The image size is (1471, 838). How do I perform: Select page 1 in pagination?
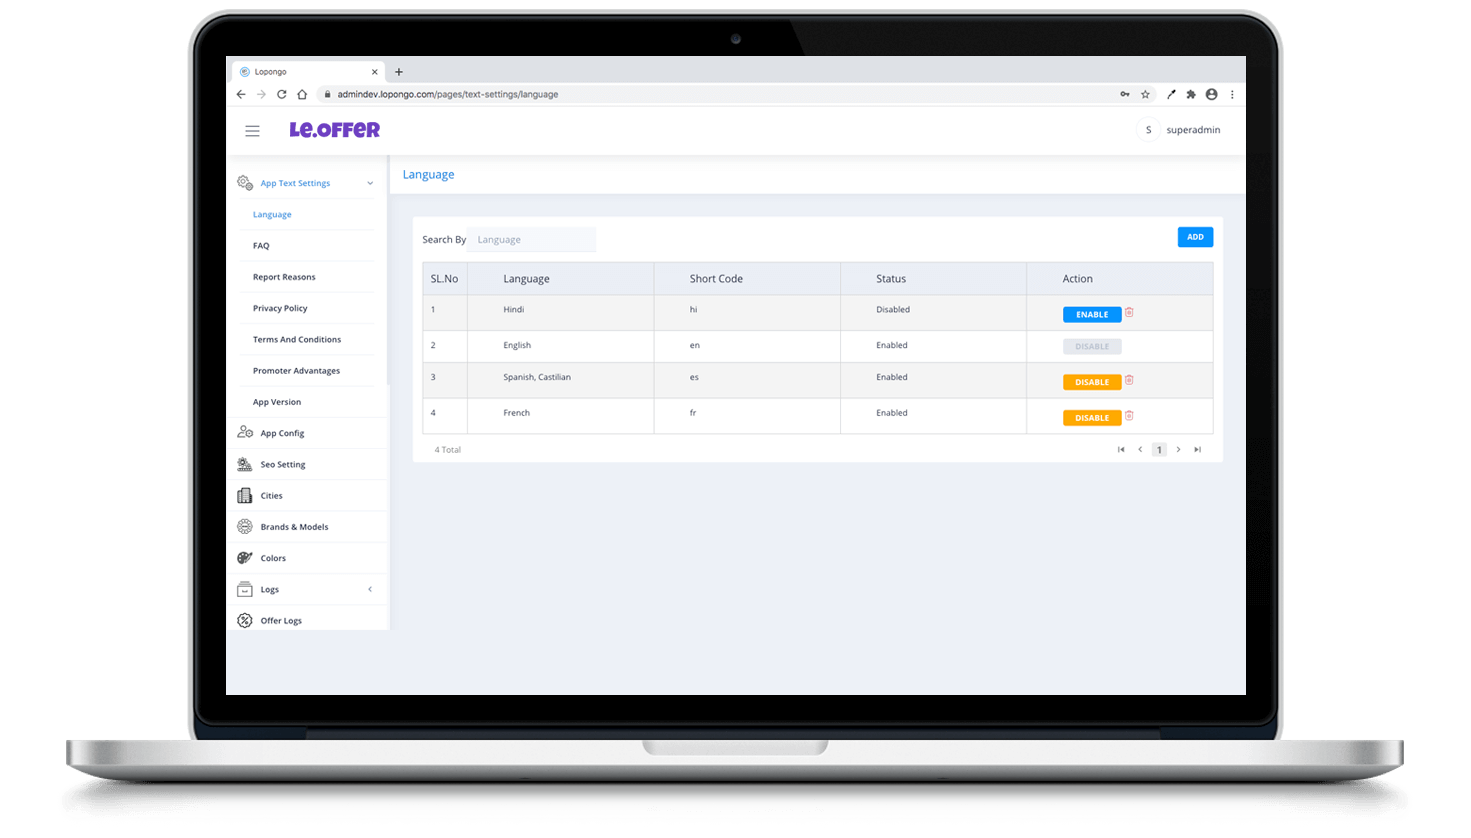[x=1159, y=450]
